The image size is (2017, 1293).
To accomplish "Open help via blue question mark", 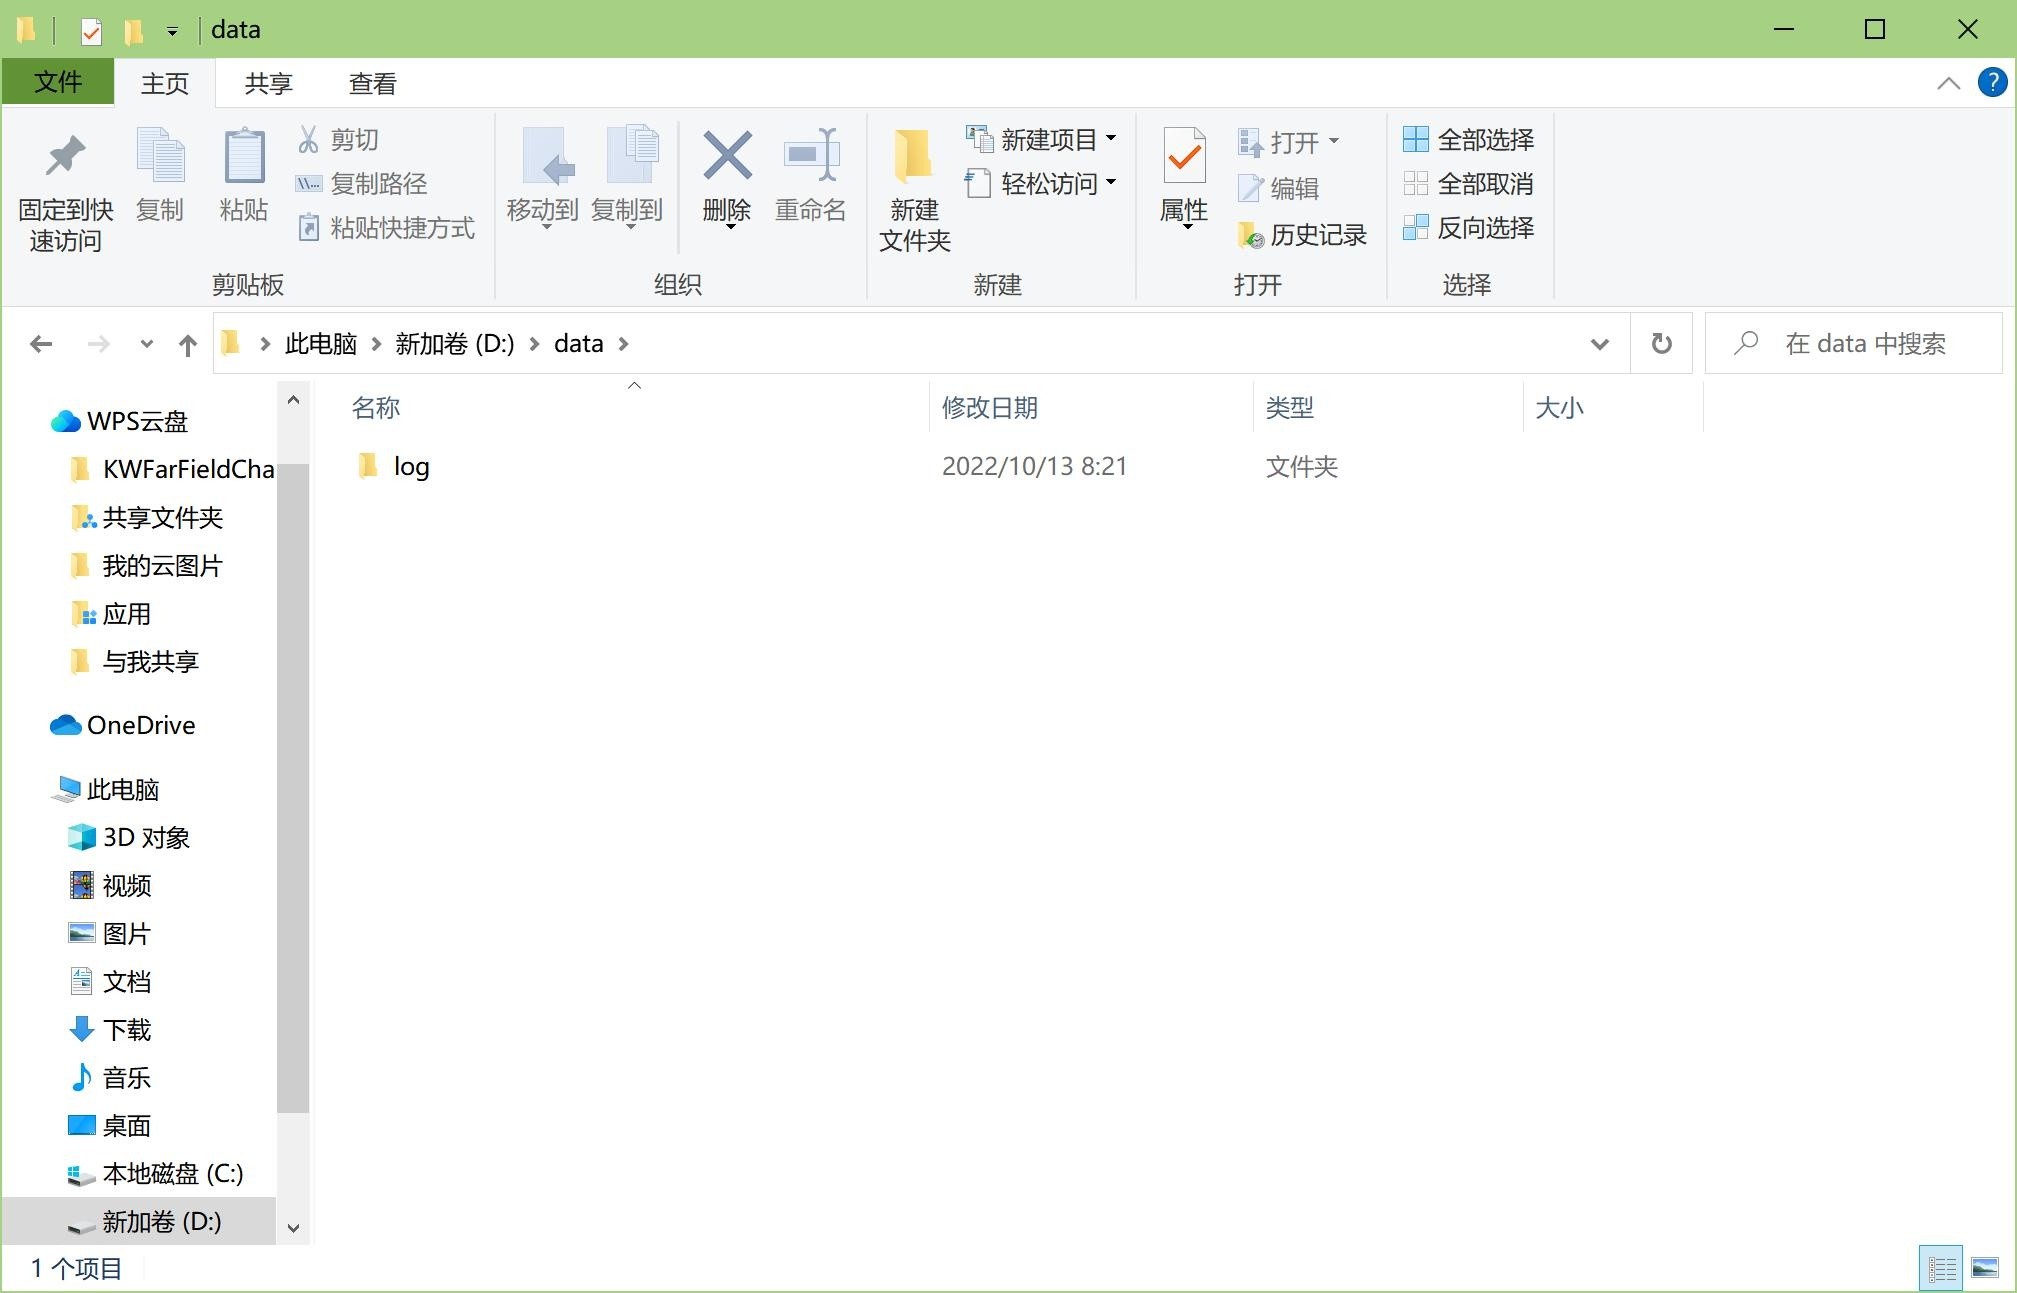I will coord(1991,83).
